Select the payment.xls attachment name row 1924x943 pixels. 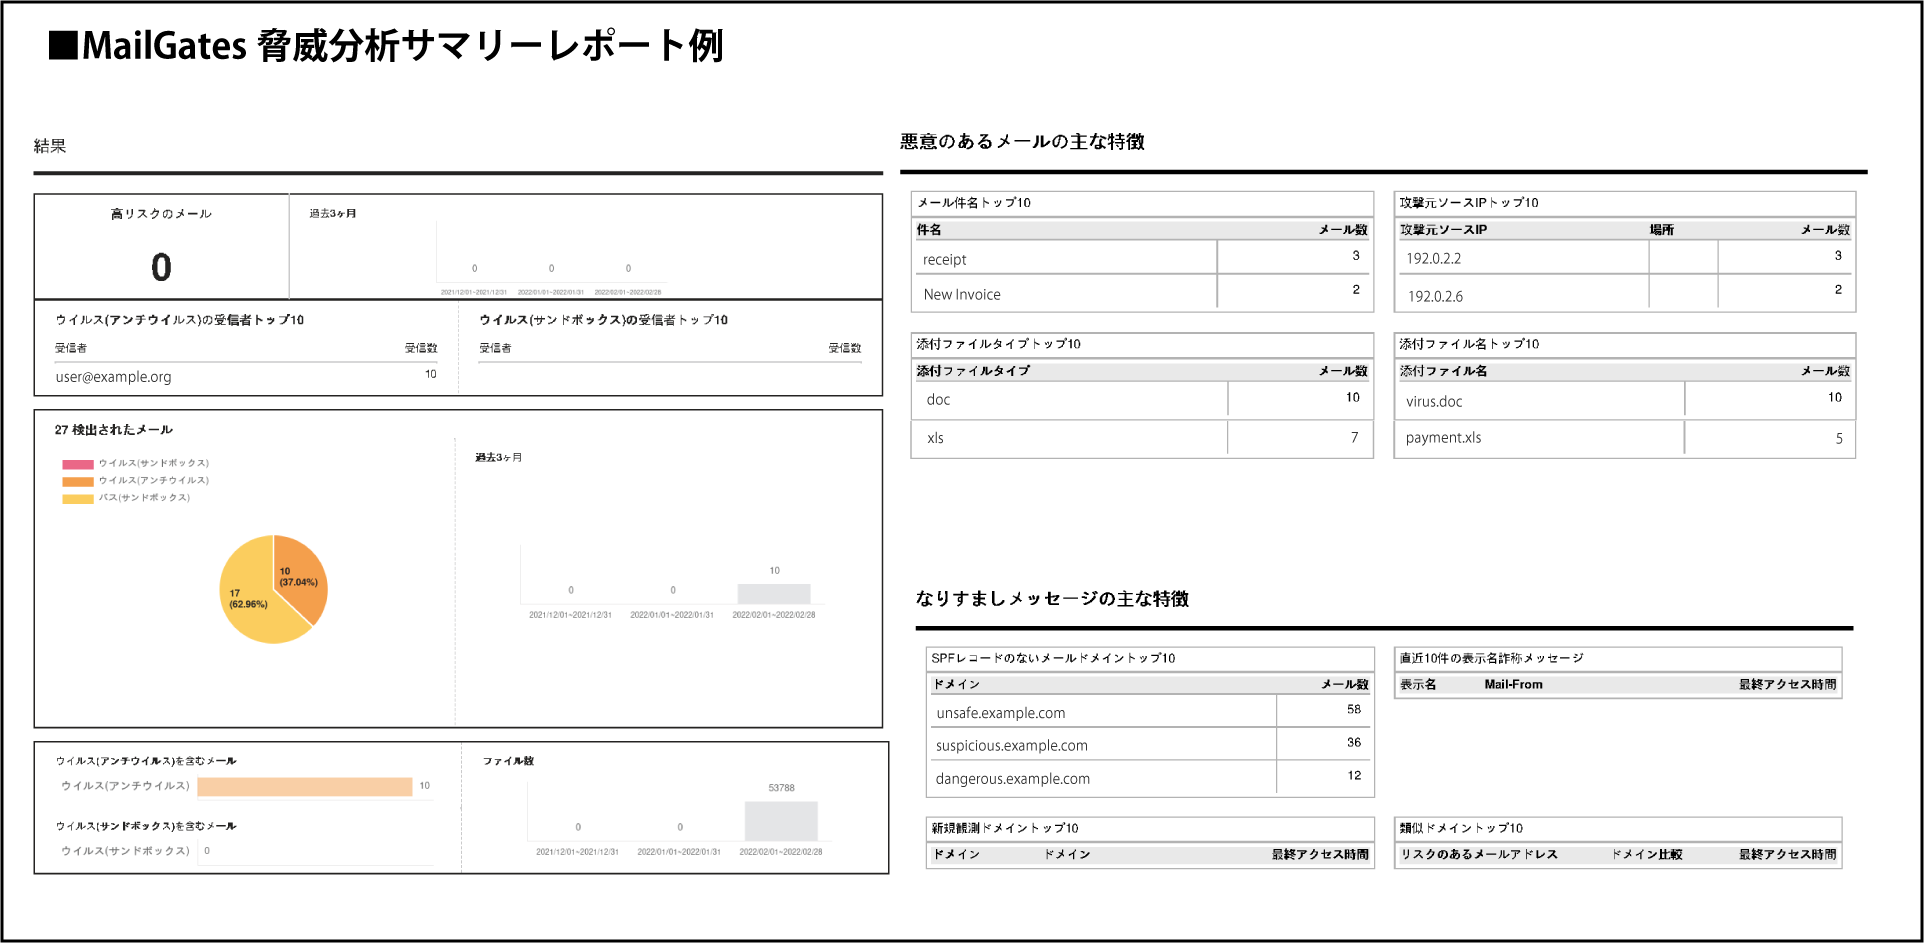tap(1625, 438)
